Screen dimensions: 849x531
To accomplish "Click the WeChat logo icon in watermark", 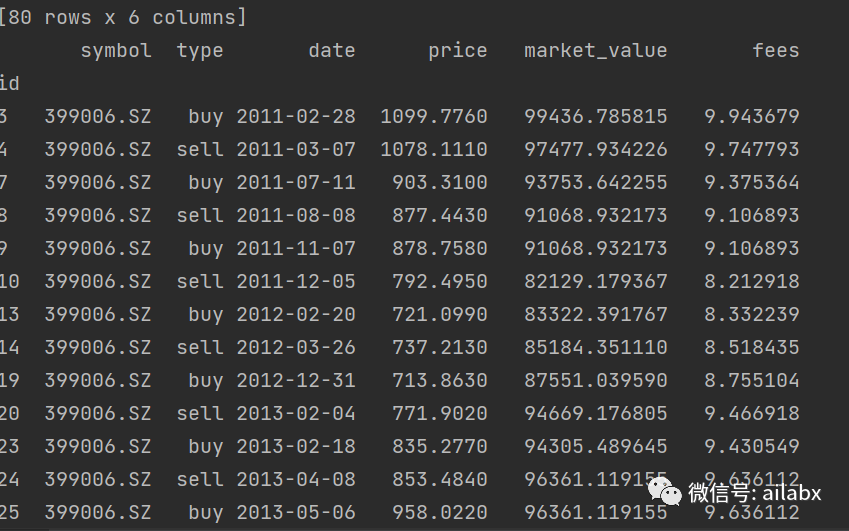I will pyautogui.click(x=665, y=490).
